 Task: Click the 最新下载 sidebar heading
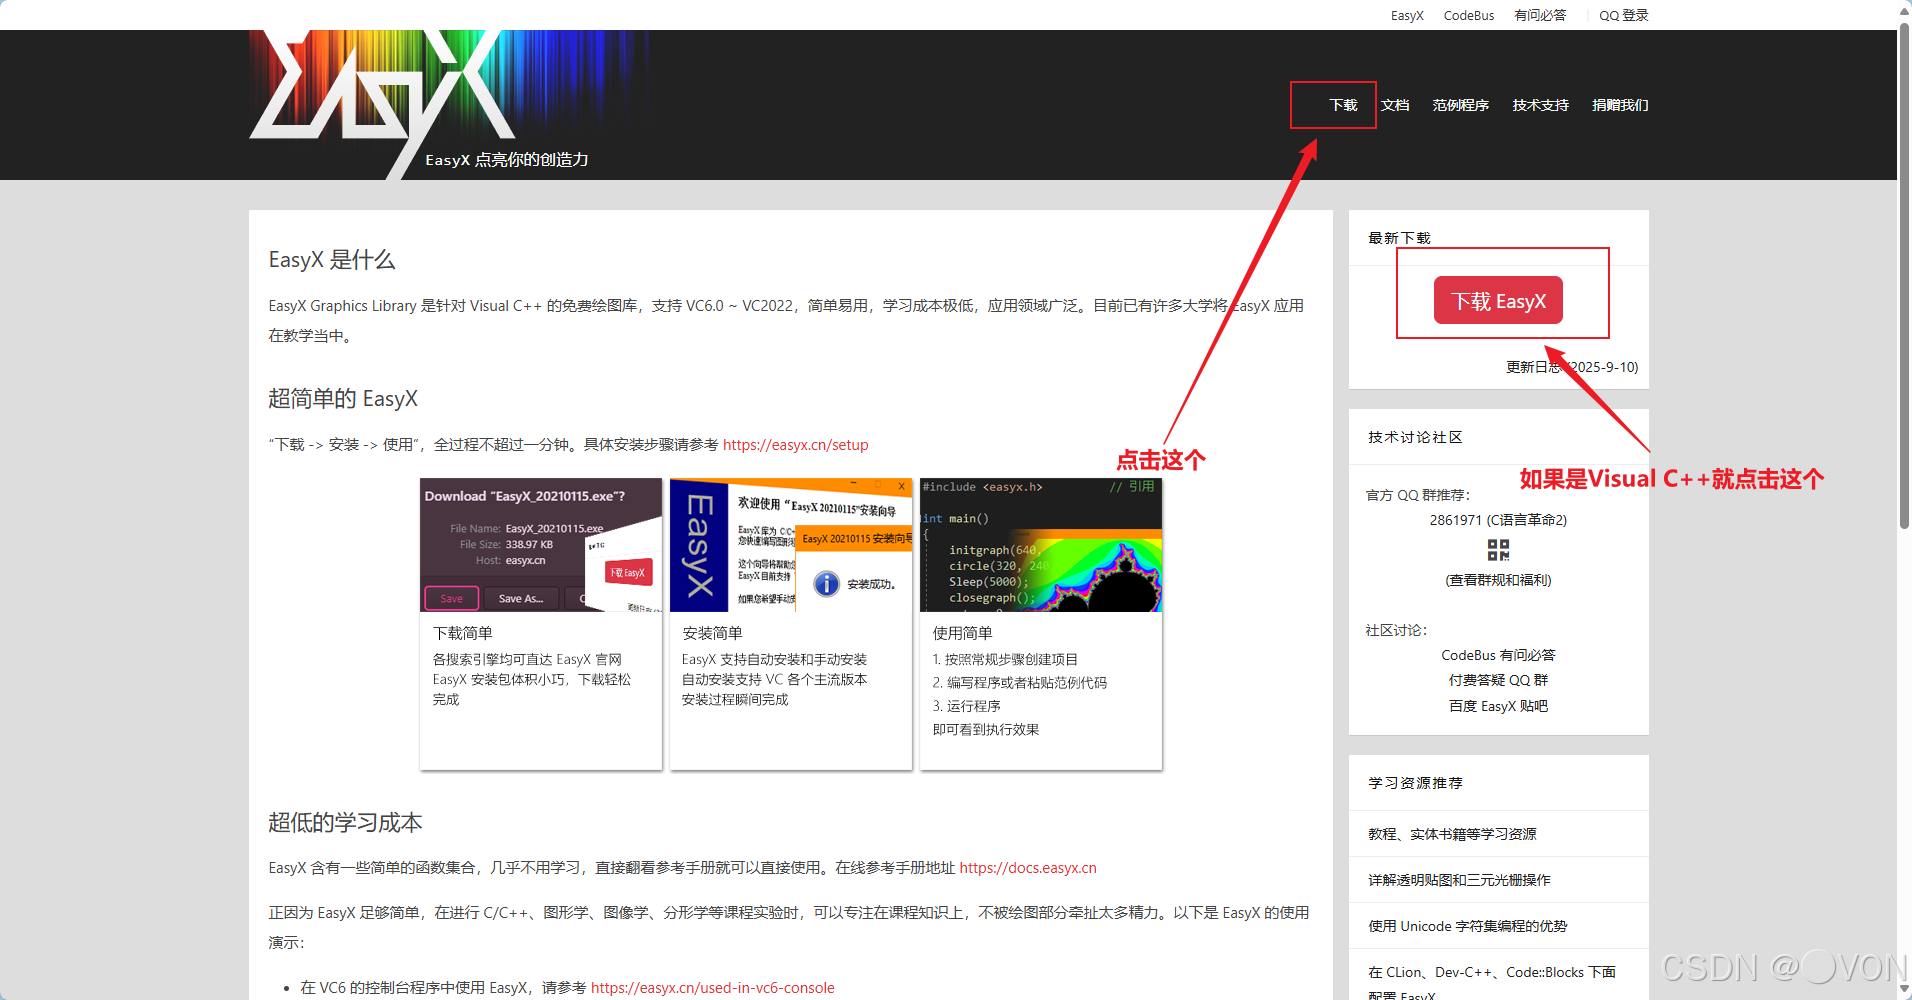pos(1399,238)
